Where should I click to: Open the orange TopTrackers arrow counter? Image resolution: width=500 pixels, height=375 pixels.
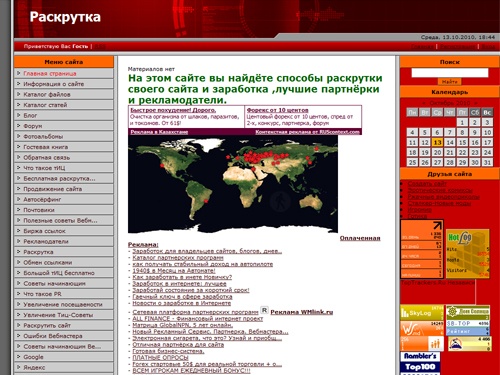coord(422,249)
